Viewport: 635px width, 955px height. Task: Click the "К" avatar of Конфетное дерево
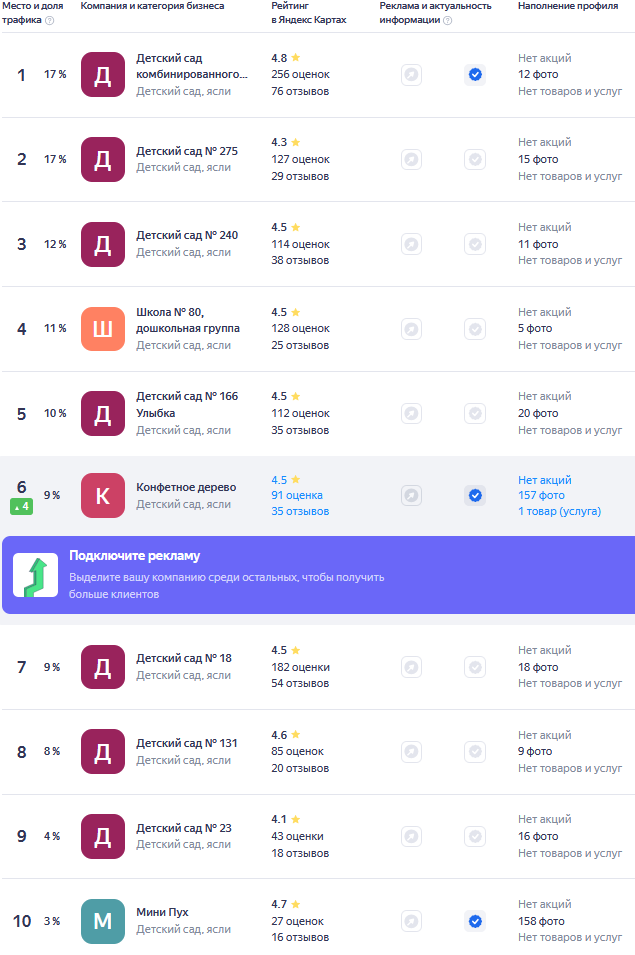(103, 495)
